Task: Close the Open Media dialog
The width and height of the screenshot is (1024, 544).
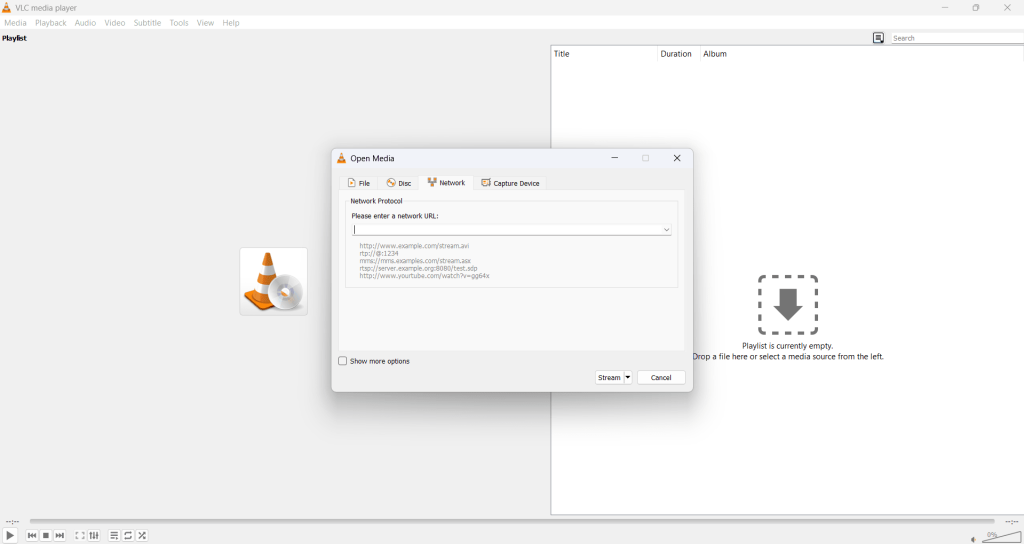Action: pyautogui.click(x=677, y=158)
